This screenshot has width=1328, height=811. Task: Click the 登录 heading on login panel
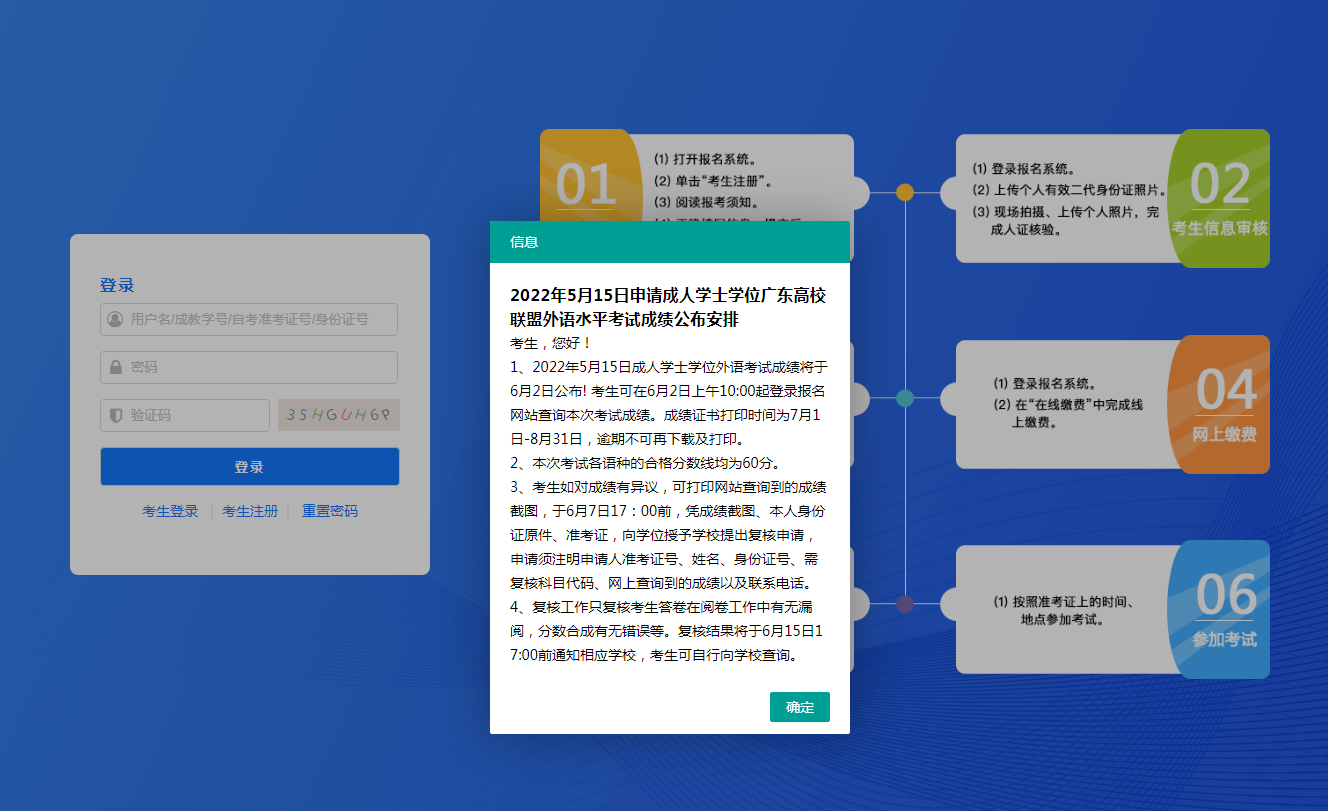117,285
